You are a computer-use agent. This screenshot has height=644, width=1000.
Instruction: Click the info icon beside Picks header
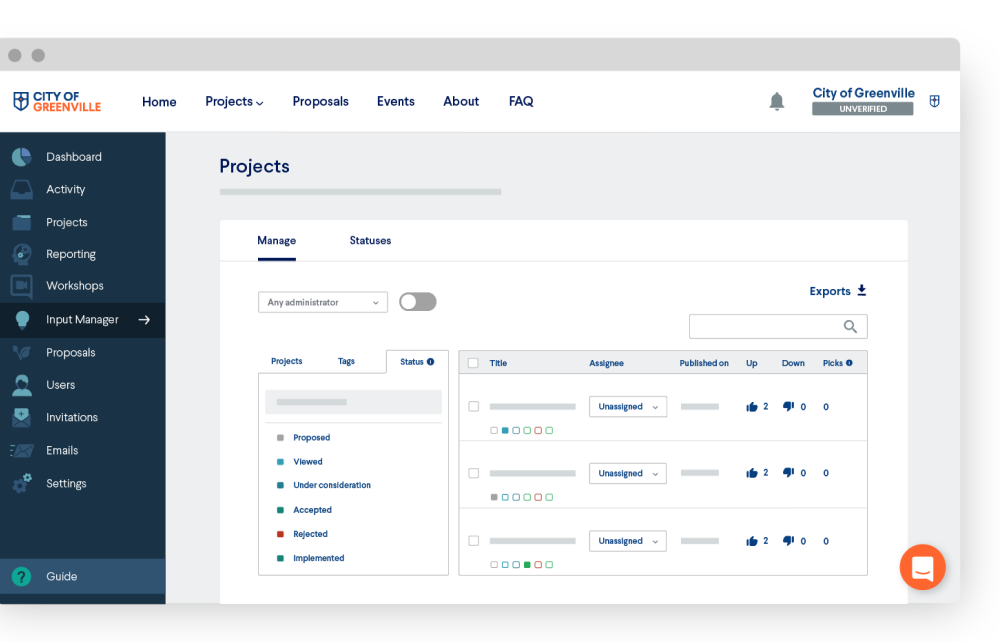click(849, 363)
